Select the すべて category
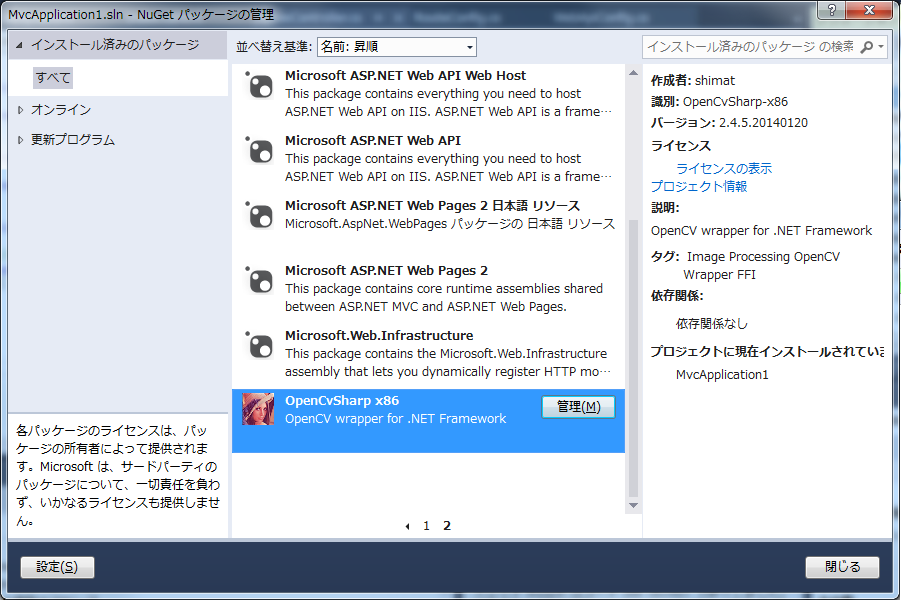 (x=53, y=78)
